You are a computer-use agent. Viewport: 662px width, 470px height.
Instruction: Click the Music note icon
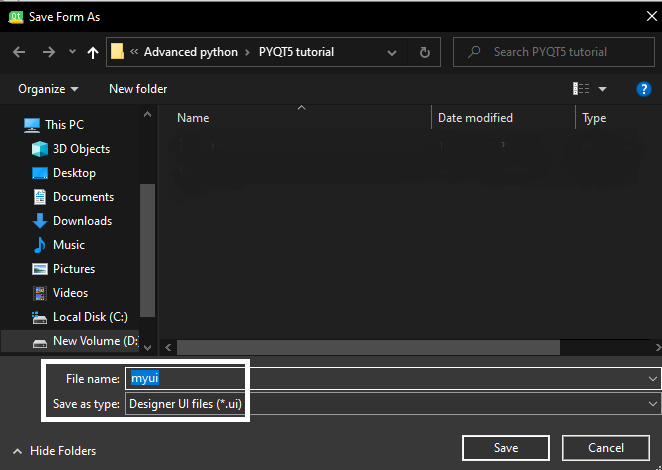[x=40, y=245]
